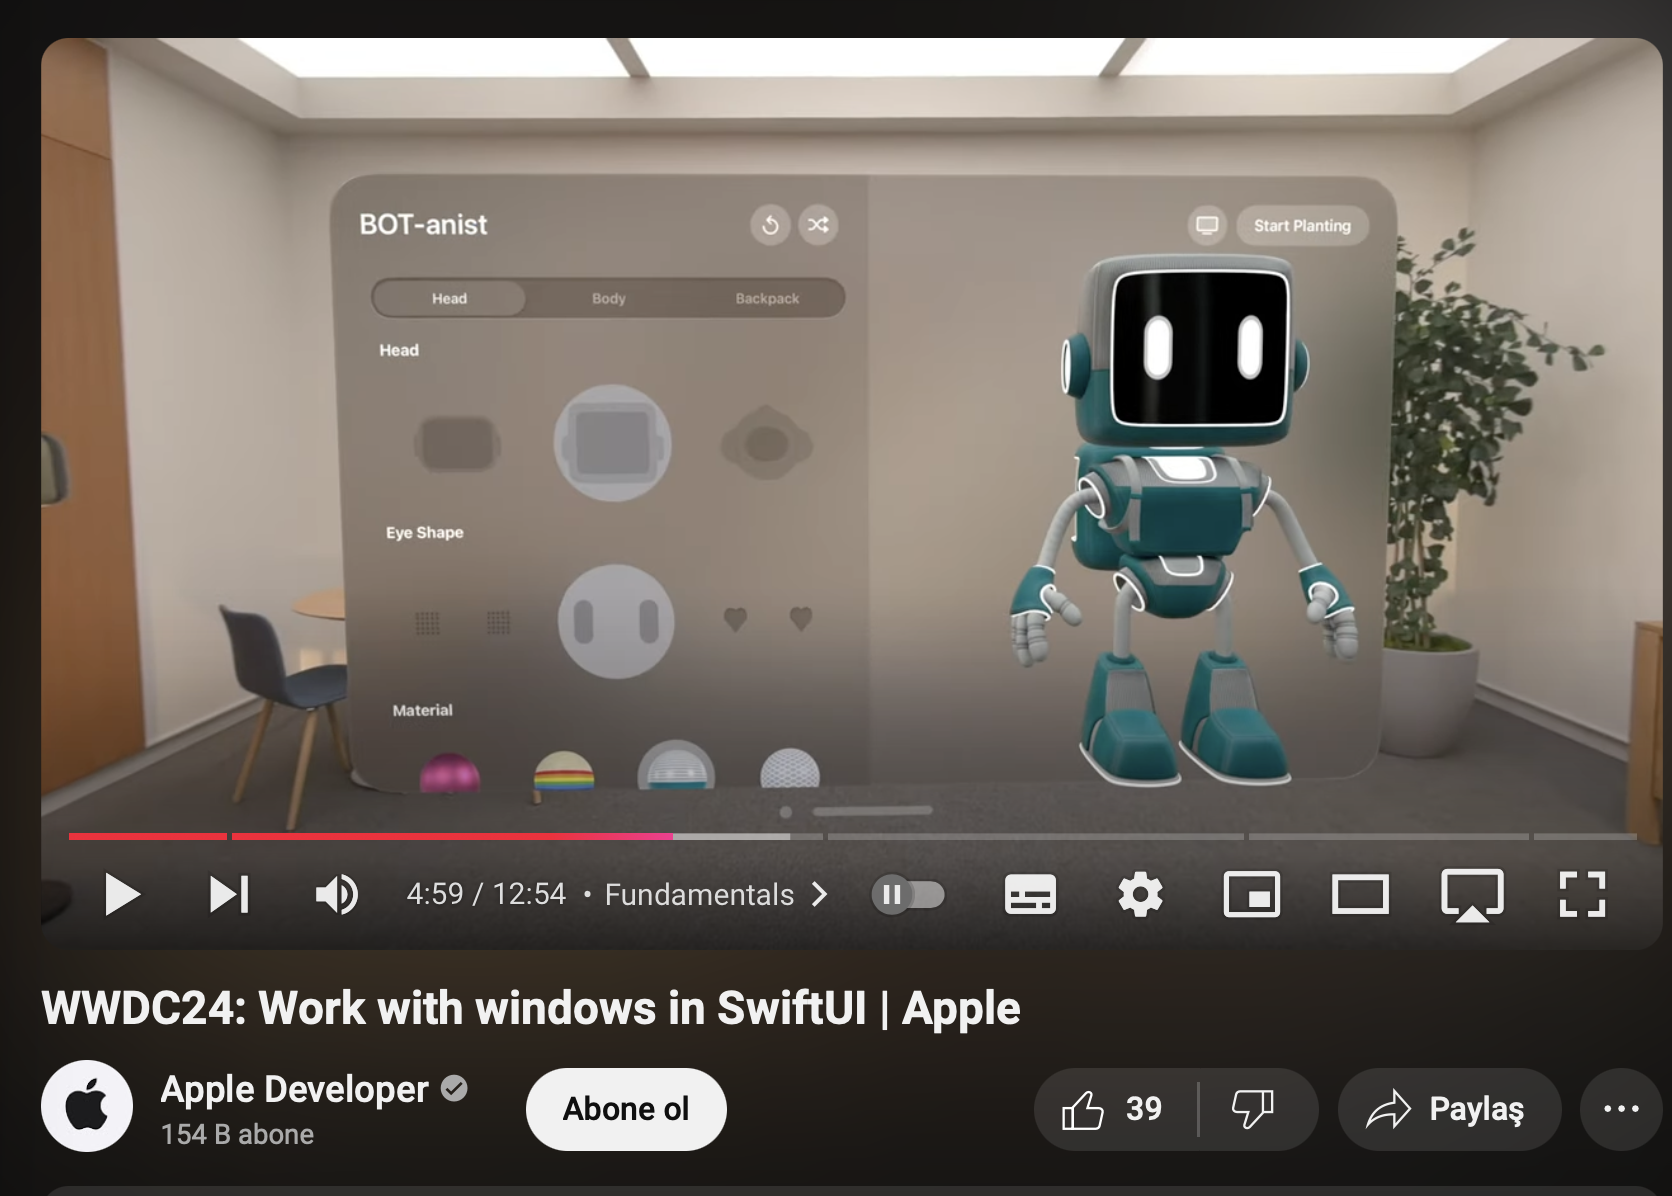This screenshot has height=1196, width=1672.
Task: Click the 154 B abone subscriber count
Action: 237,1134
